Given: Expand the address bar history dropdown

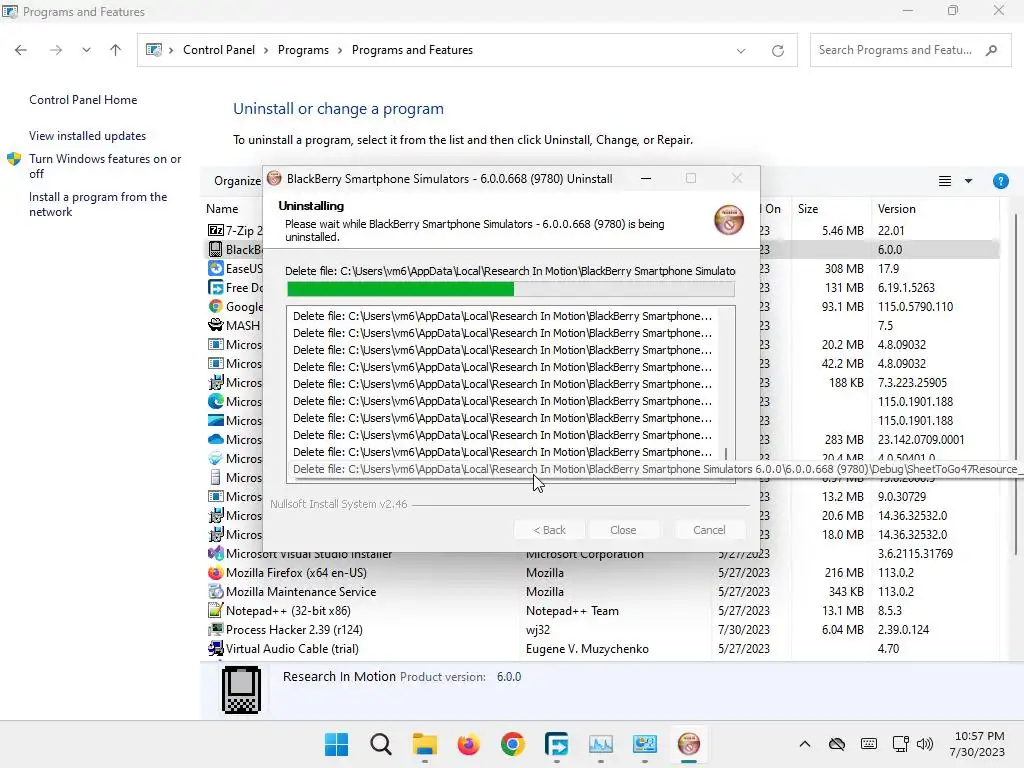Looking at the screenshot, I should pyautogui.click(x=741, y=50).
